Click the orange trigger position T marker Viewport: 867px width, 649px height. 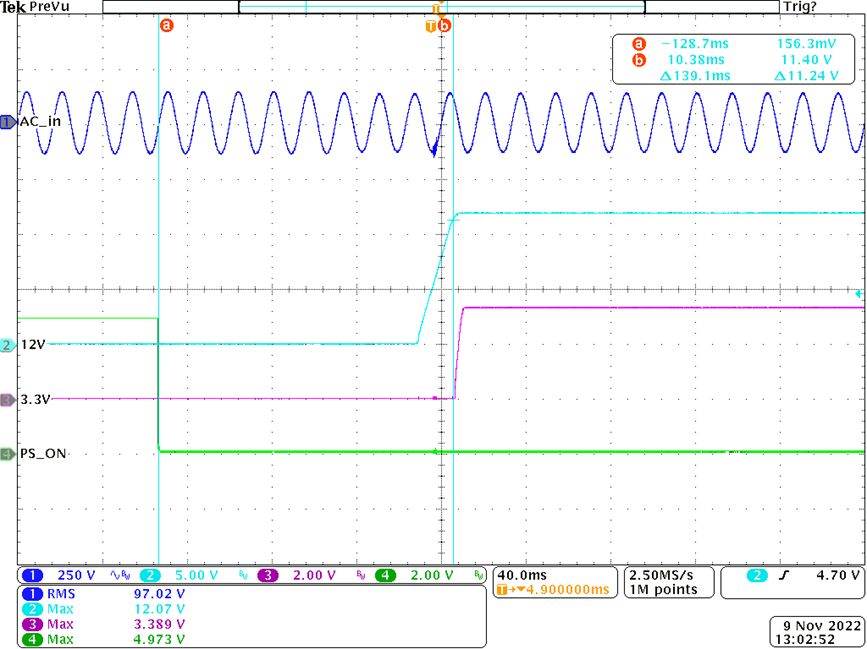tap(432, 25)
